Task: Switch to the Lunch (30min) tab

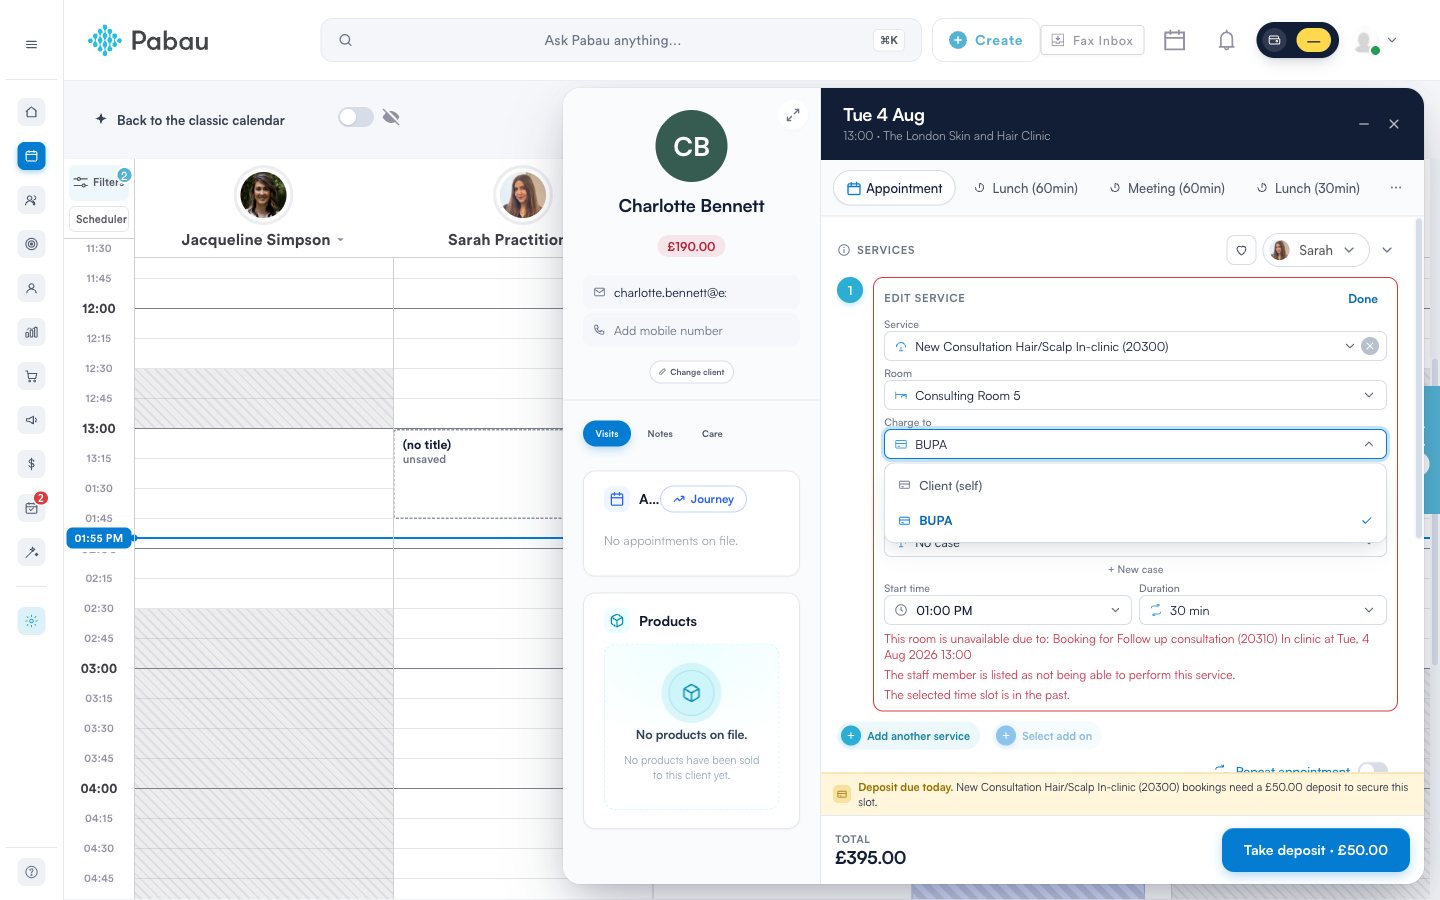Action: click(x=1308, y=188)
